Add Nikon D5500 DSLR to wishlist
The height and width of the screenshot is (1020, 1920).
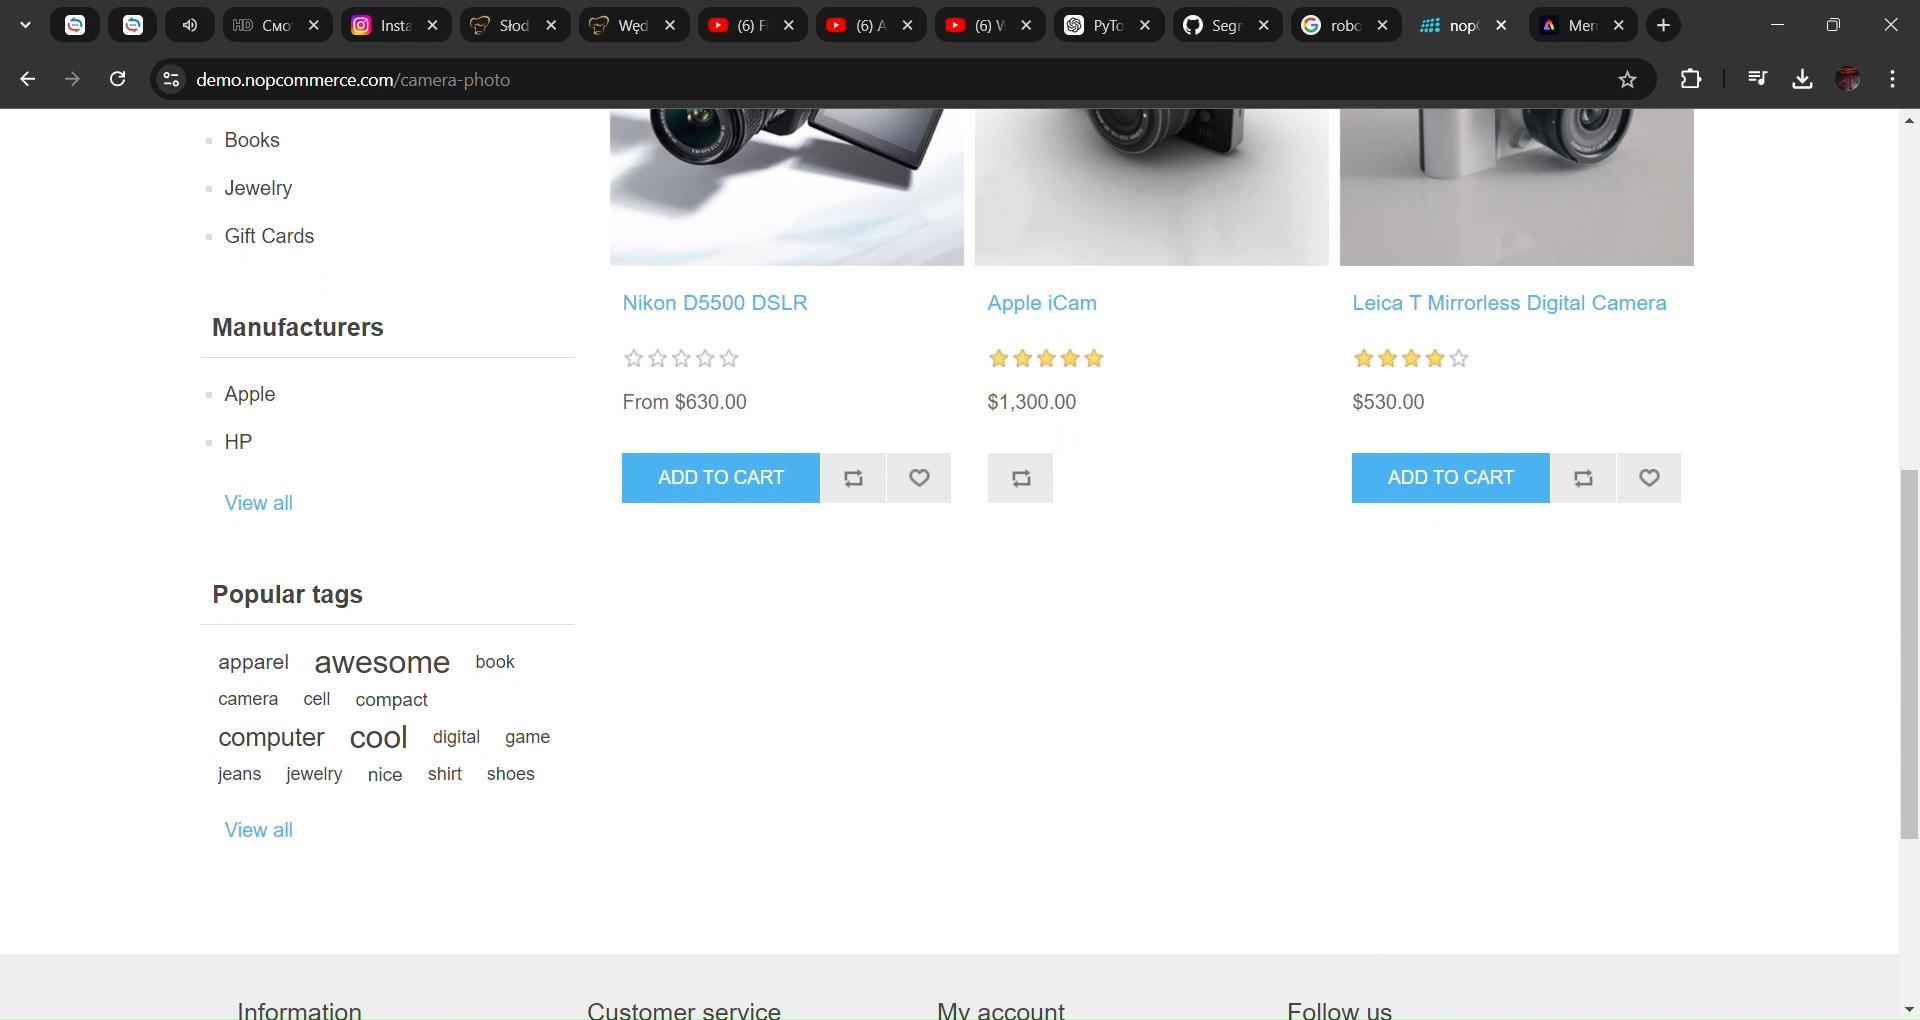(x=919, y=478)
